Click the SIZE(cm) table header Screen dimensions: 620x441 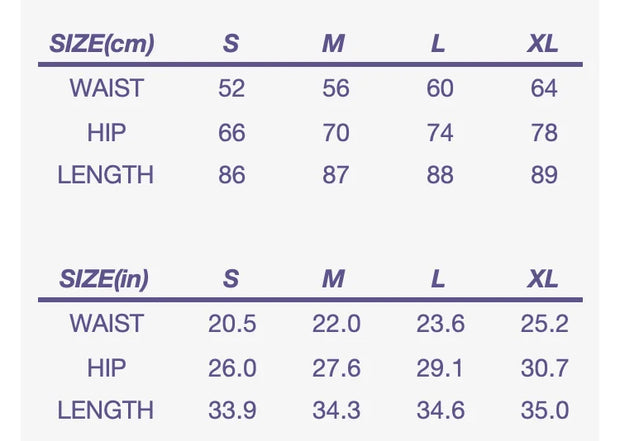pyautogui.click(x=101, y=45)
